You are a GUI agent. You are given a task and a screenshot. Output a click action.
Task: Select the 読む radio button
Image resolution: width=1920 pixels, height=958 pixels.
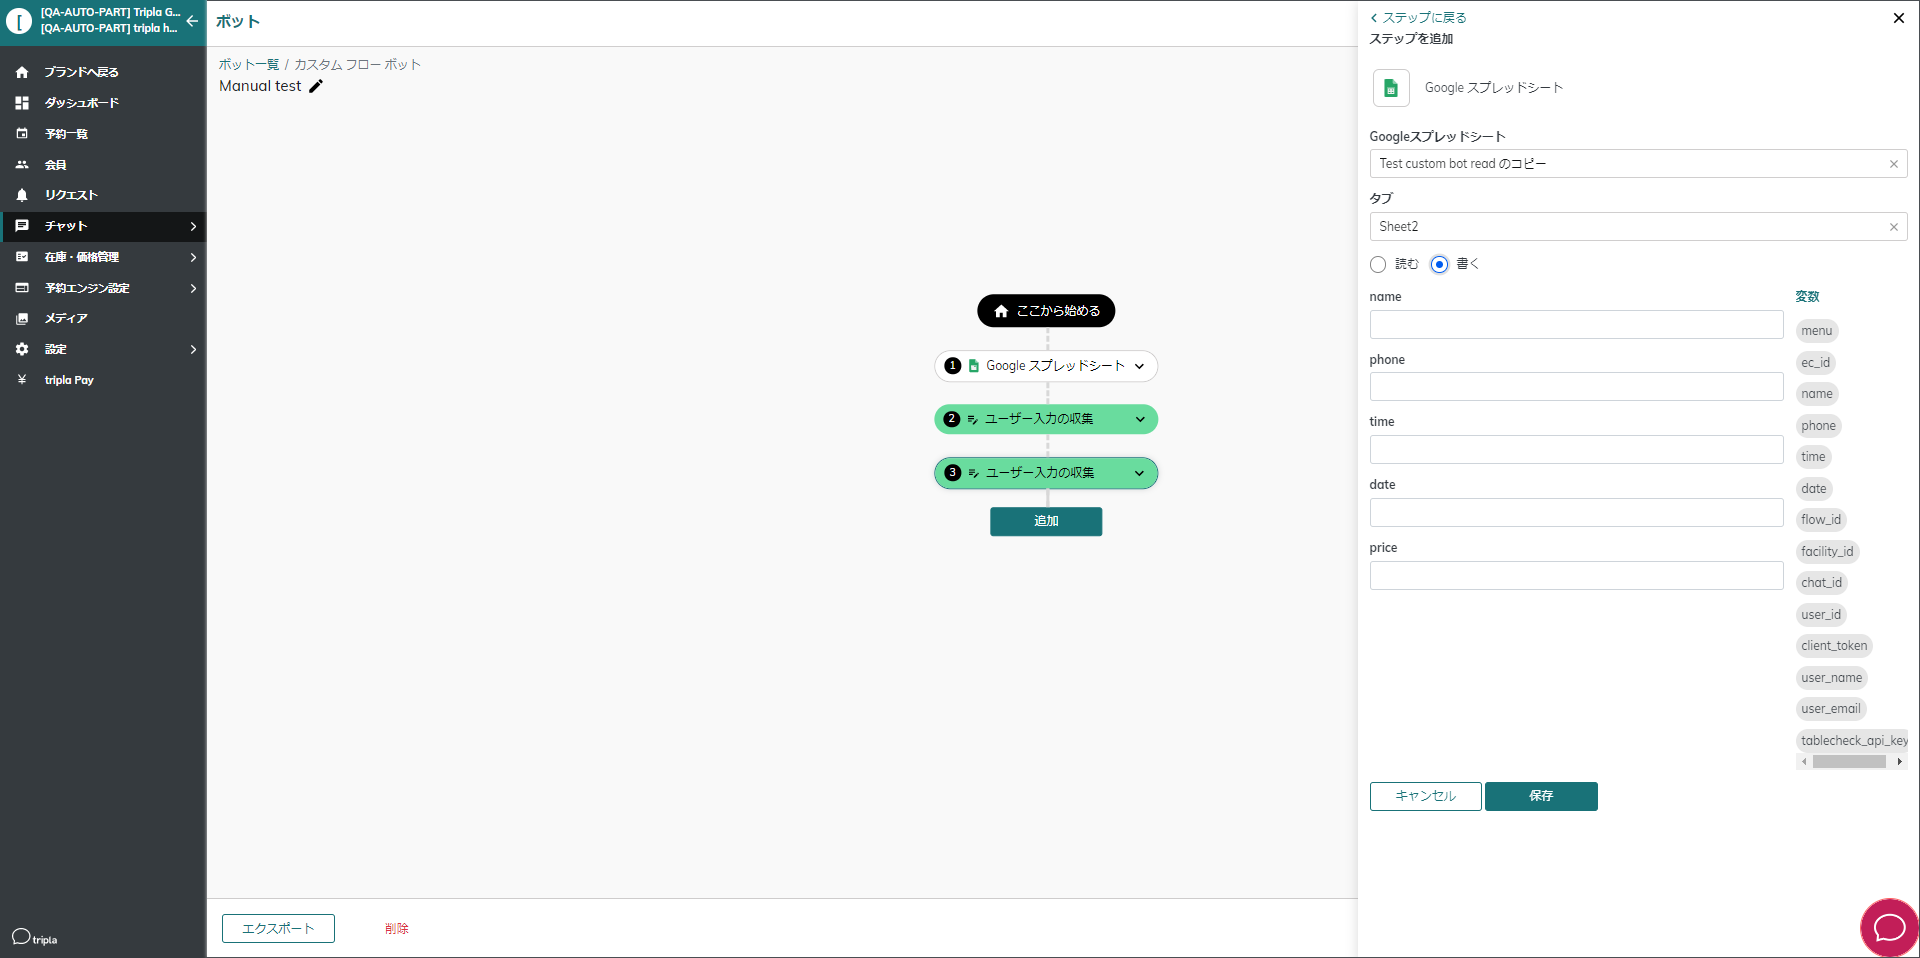point(1378,265)
